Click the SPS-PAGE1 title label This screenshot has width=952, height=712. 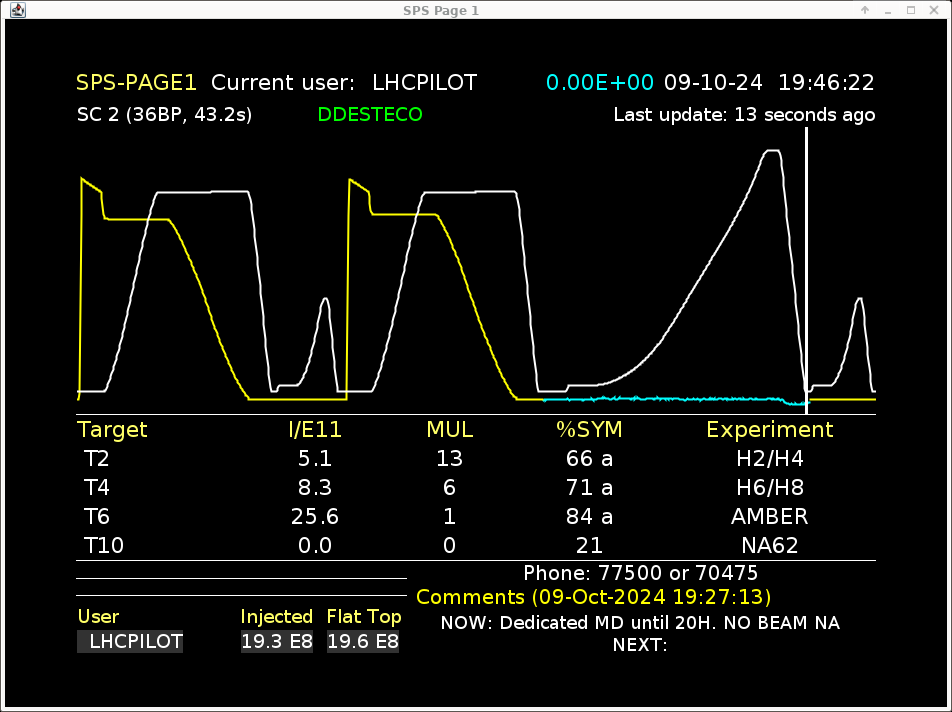[x=137, y=83]
